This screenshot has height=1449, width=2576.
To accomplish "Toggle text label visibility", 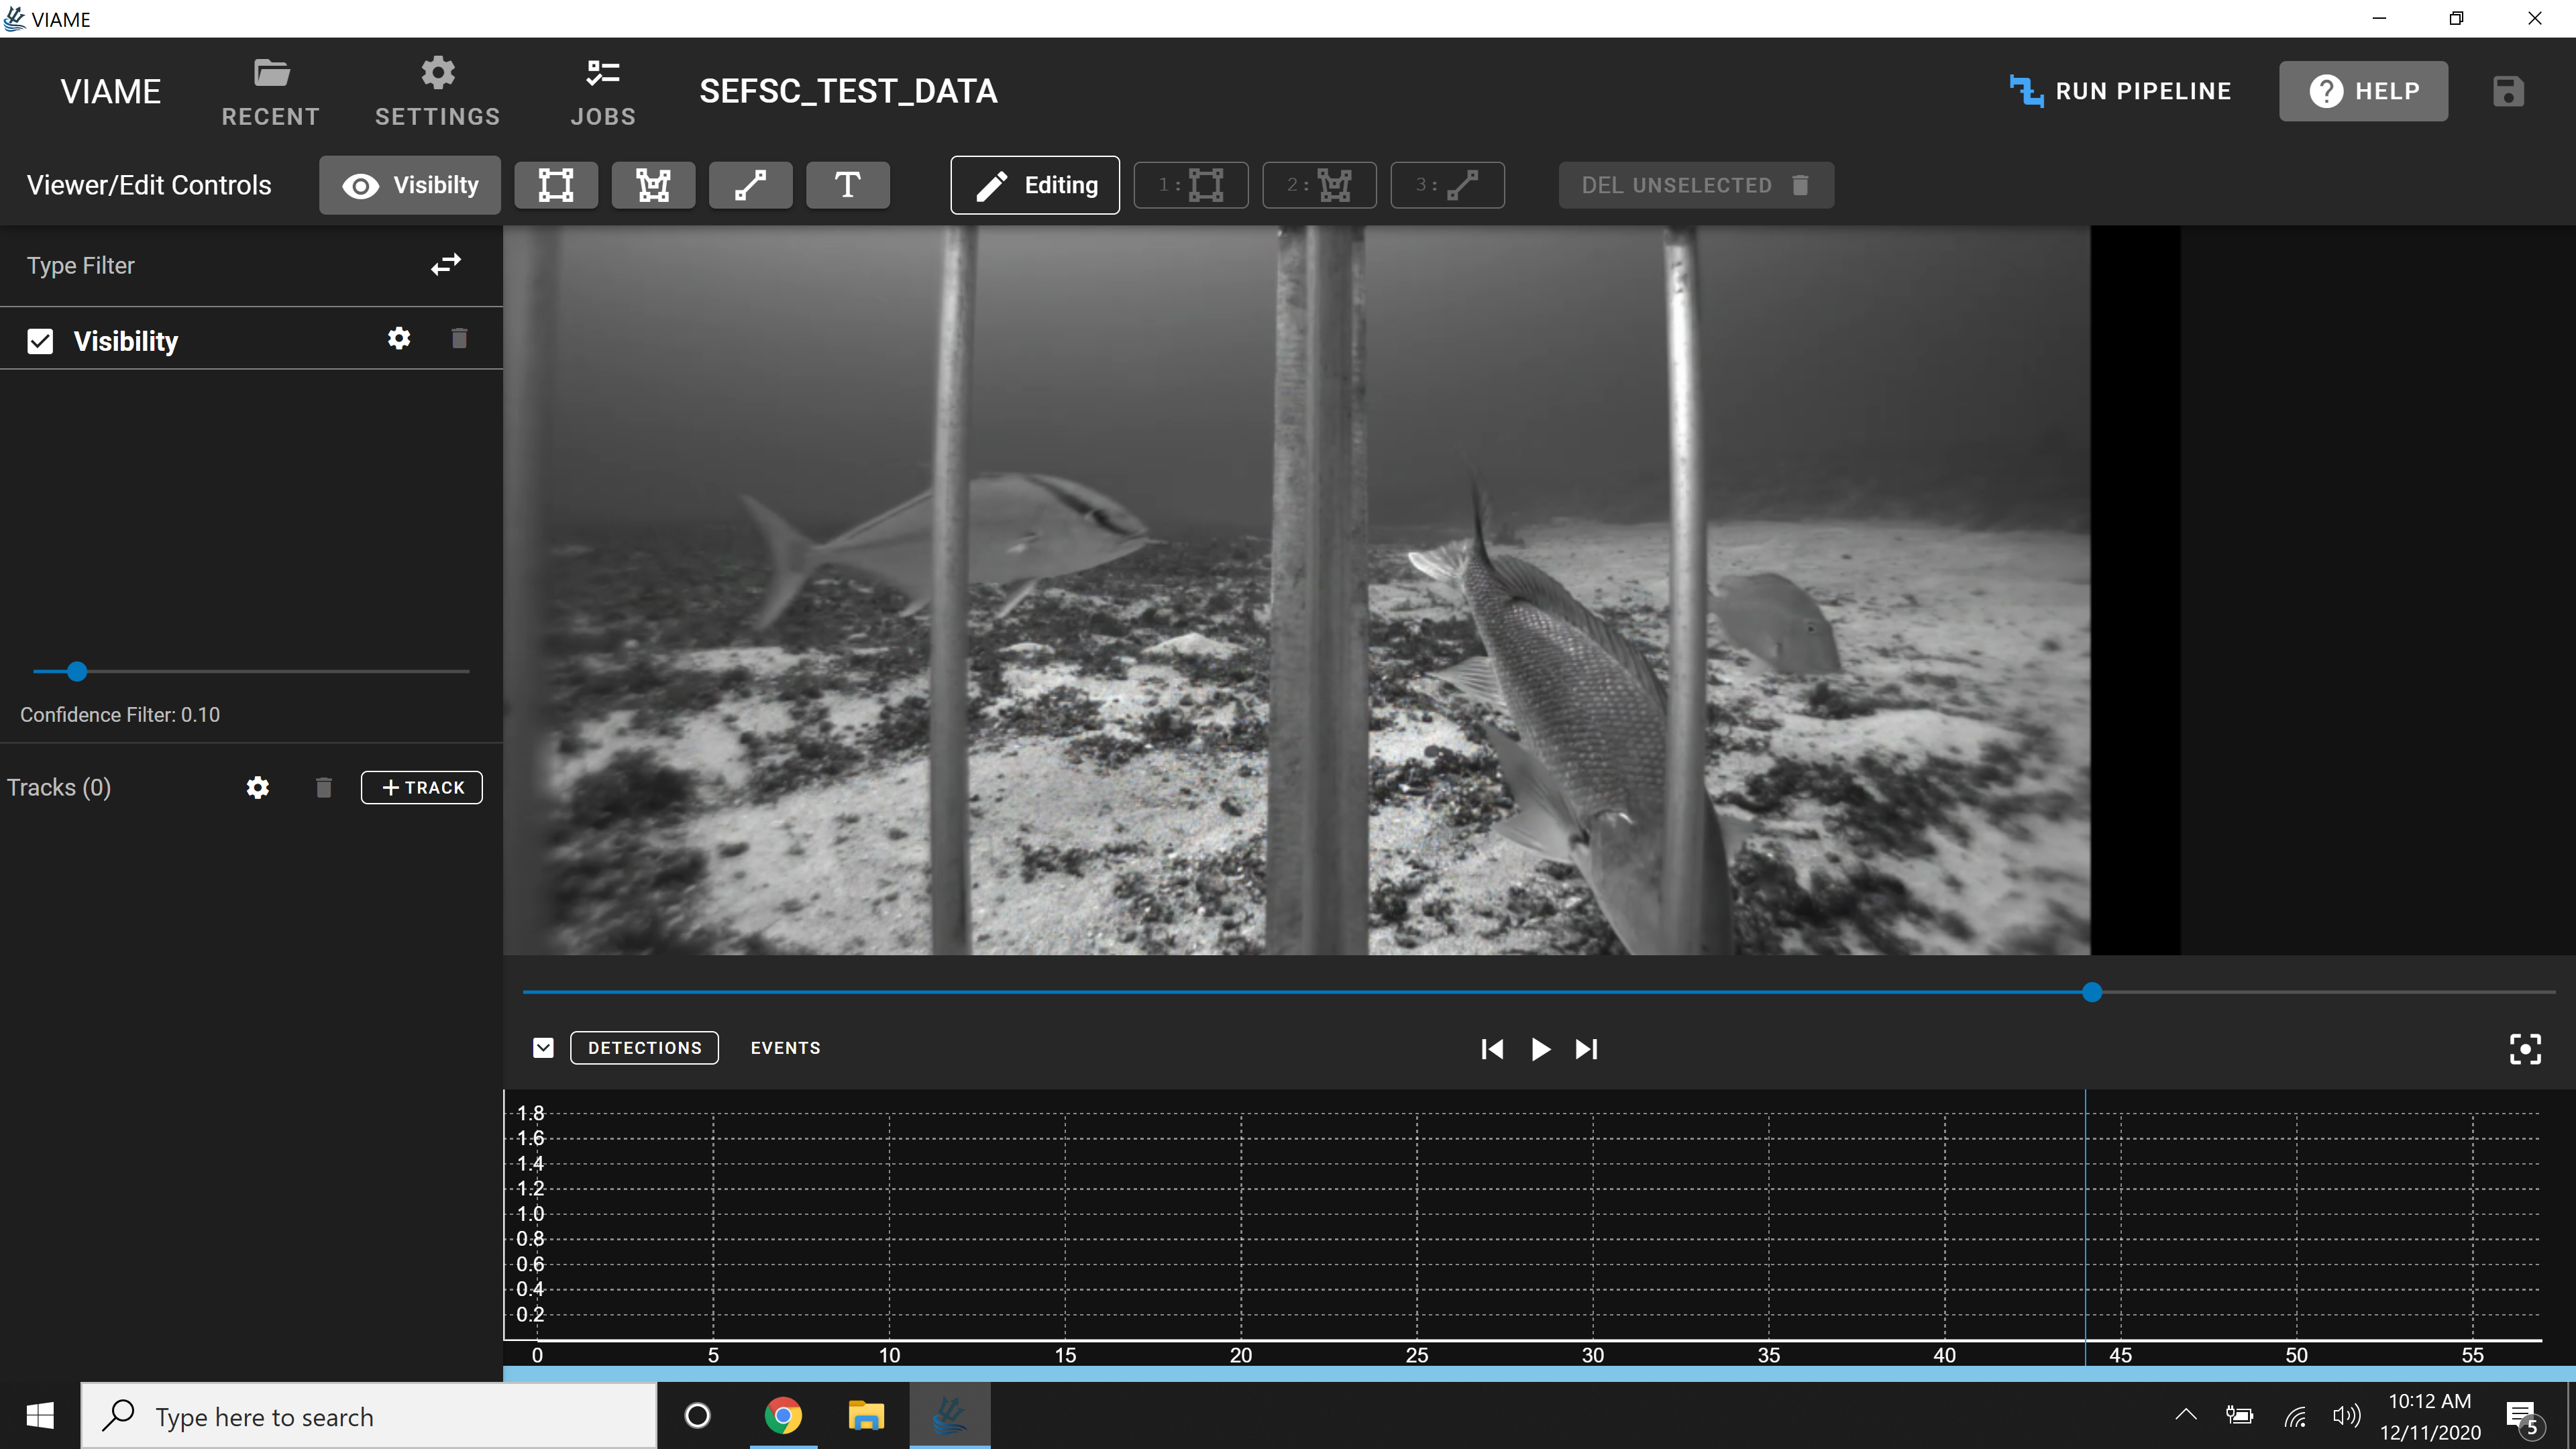I will [x=847, y=185].
